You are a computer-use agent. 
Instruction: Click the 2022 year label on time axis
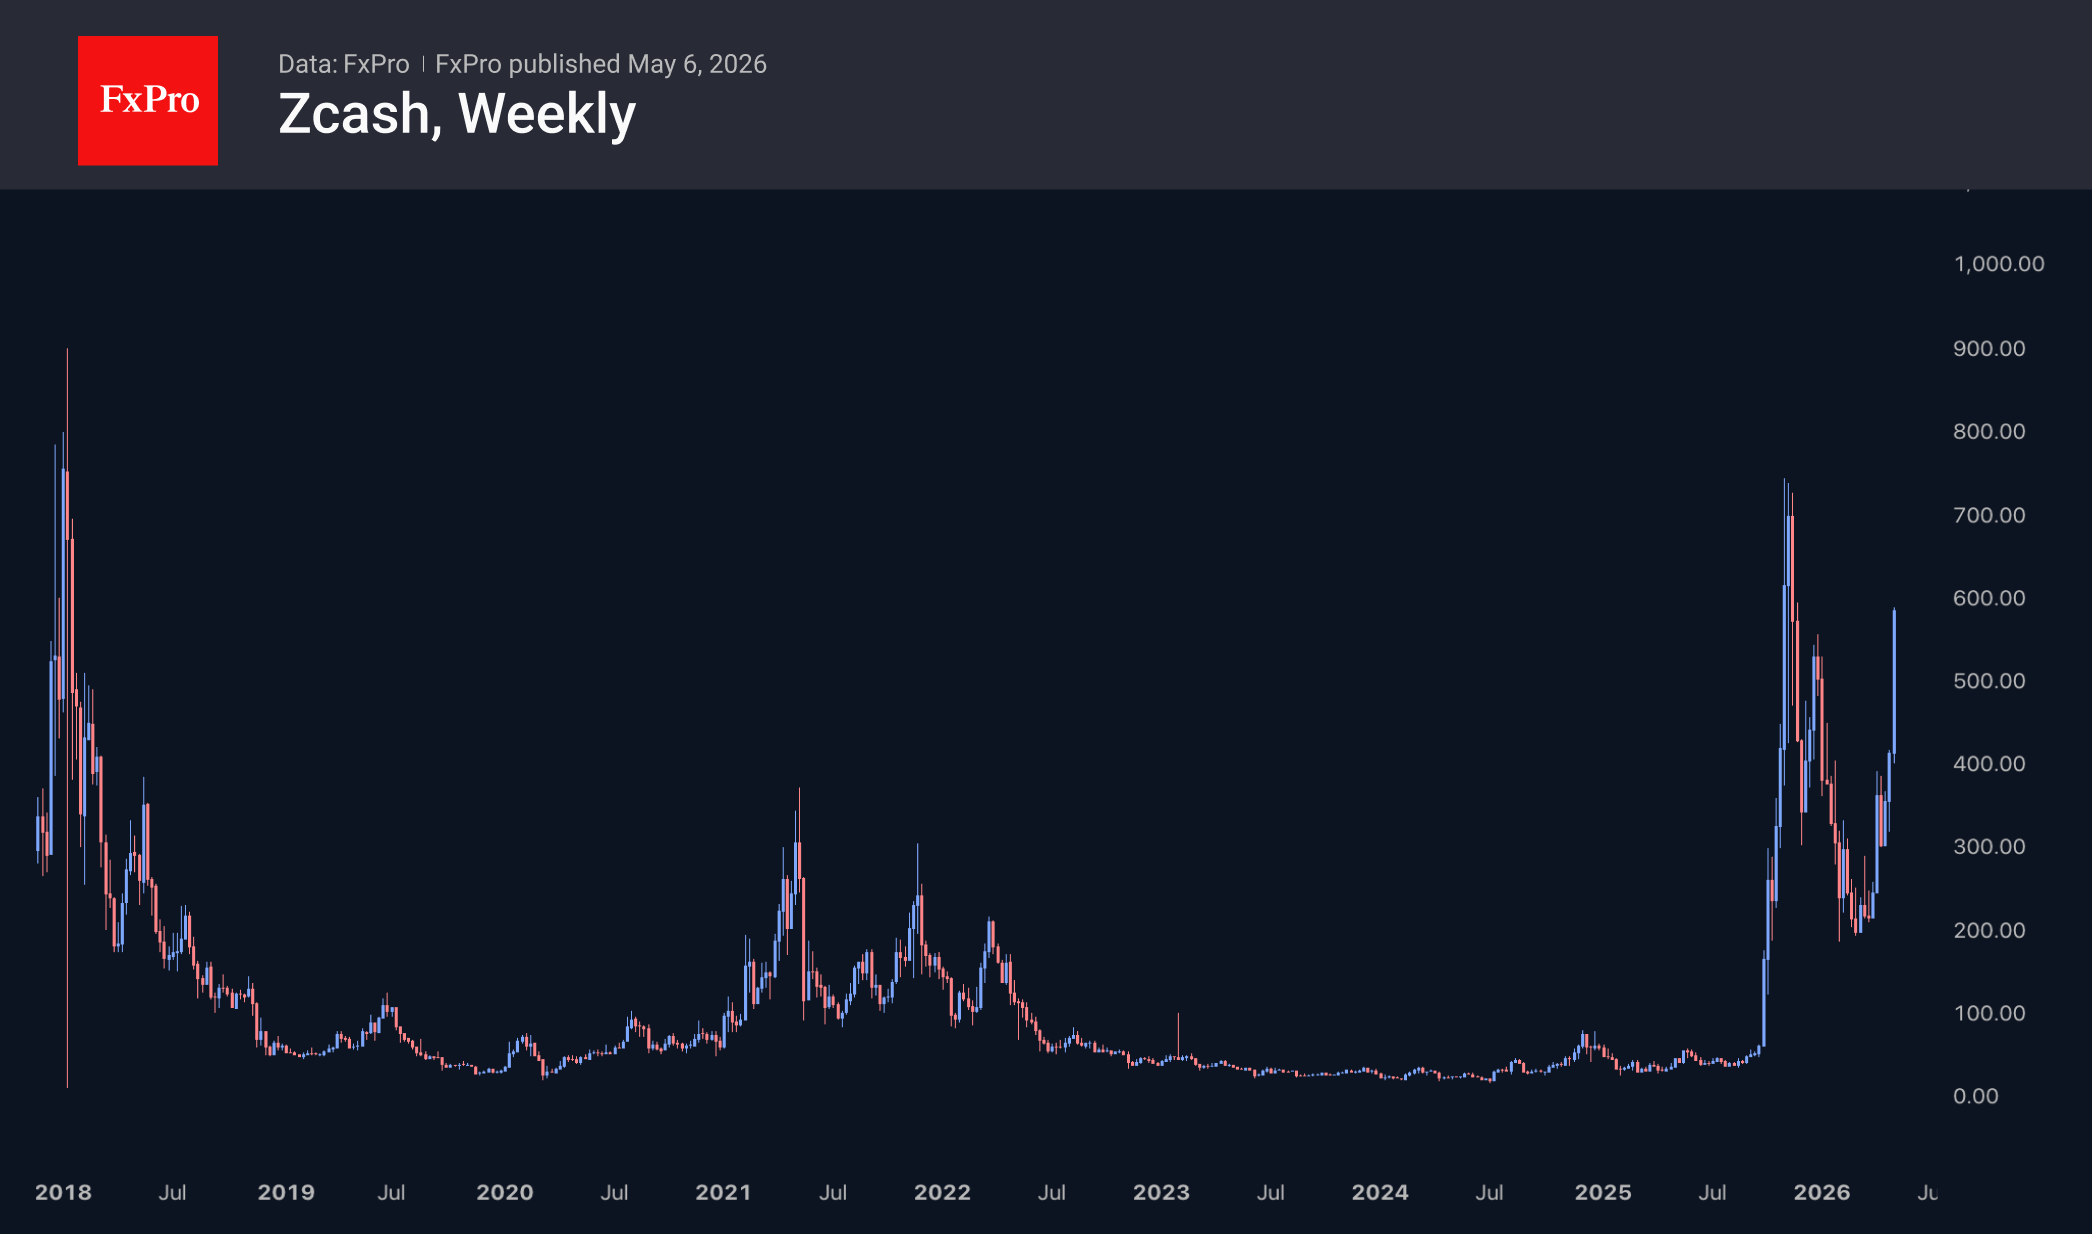[942, 1193]
